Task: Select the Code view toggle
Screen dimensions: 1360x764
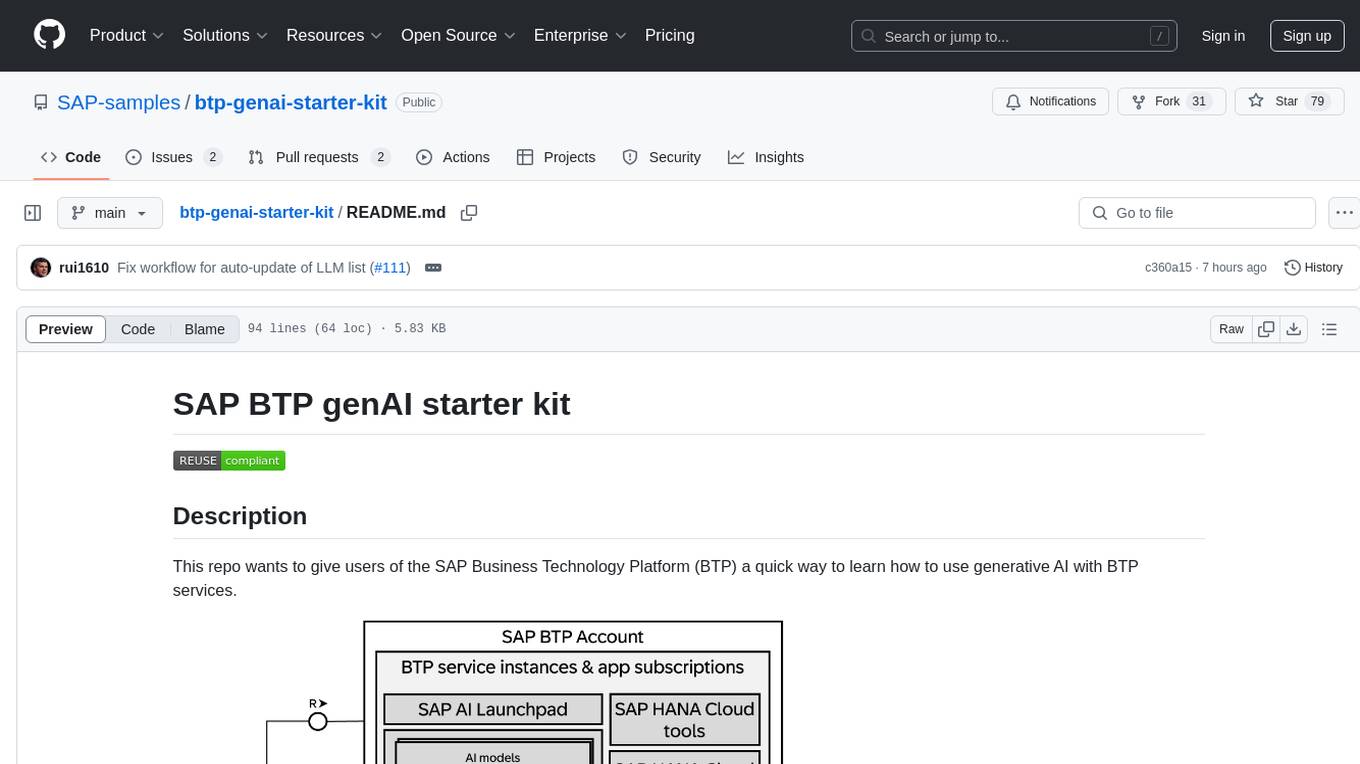Action: click(138, 329)
